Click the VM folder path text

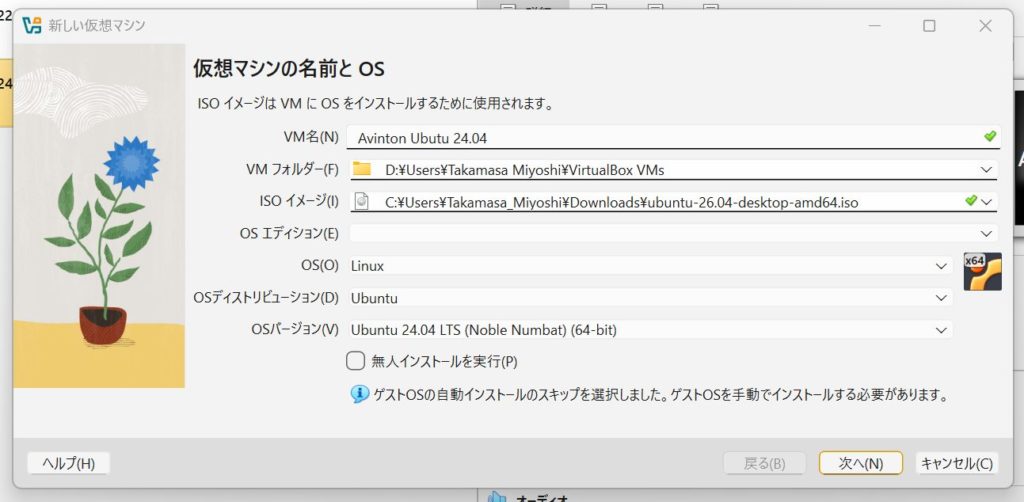tap(524, 170)
